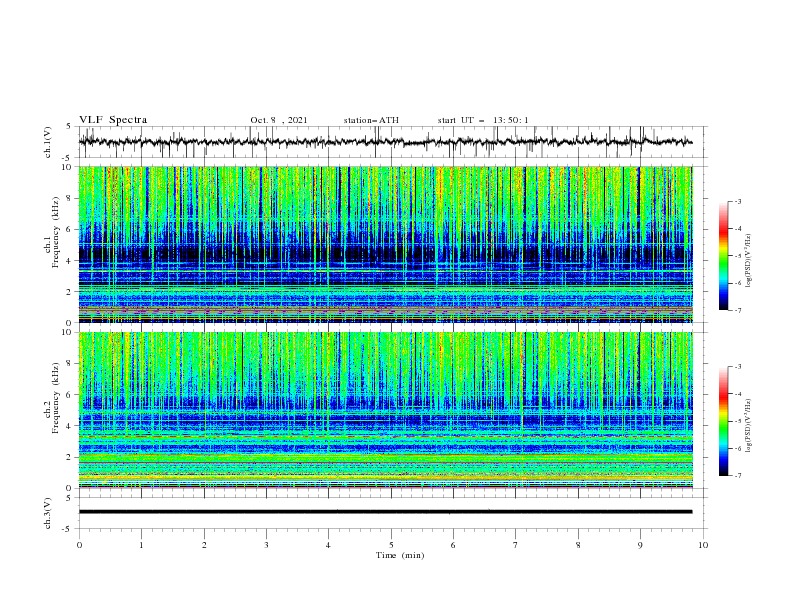Click the "-5" tick on ch.1(V) axis
The image size is (792, 612).
point(67,158)
